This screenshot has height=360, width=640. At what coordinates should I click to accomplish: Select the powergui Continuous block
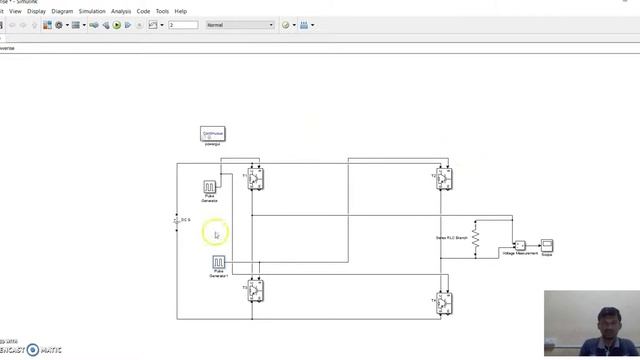point(213,134)
